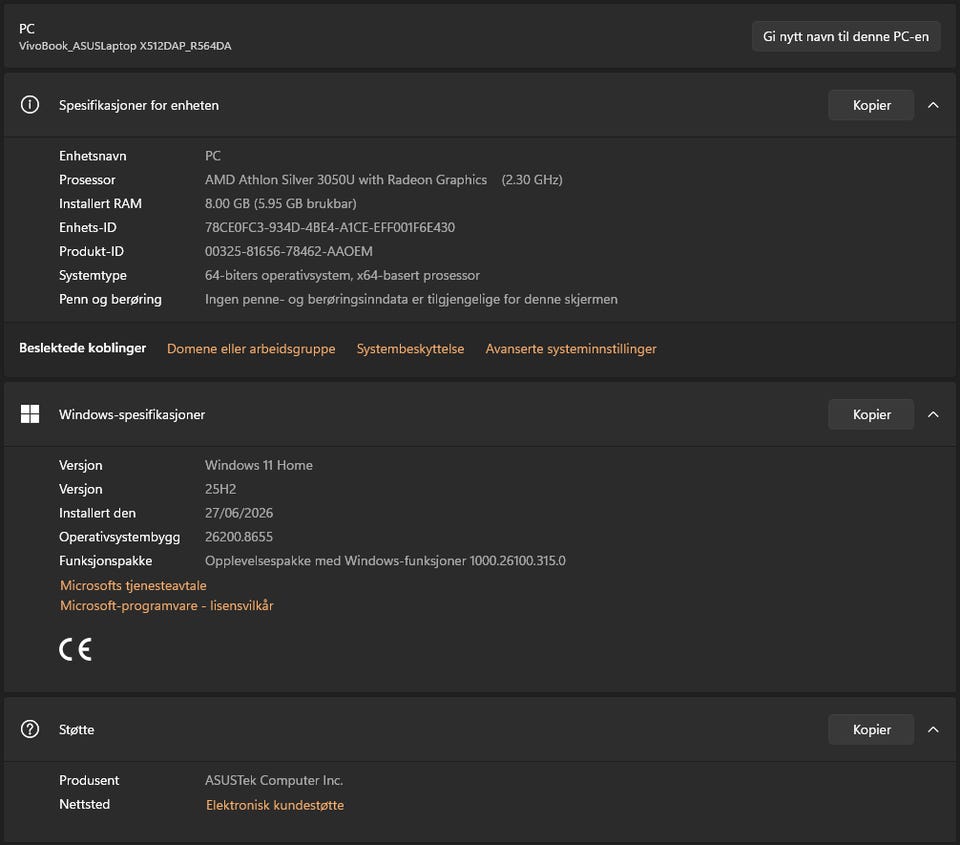The width and height of the screenshot is (960, 845).
Task: Click the Støtte header text
Action: 77,730
